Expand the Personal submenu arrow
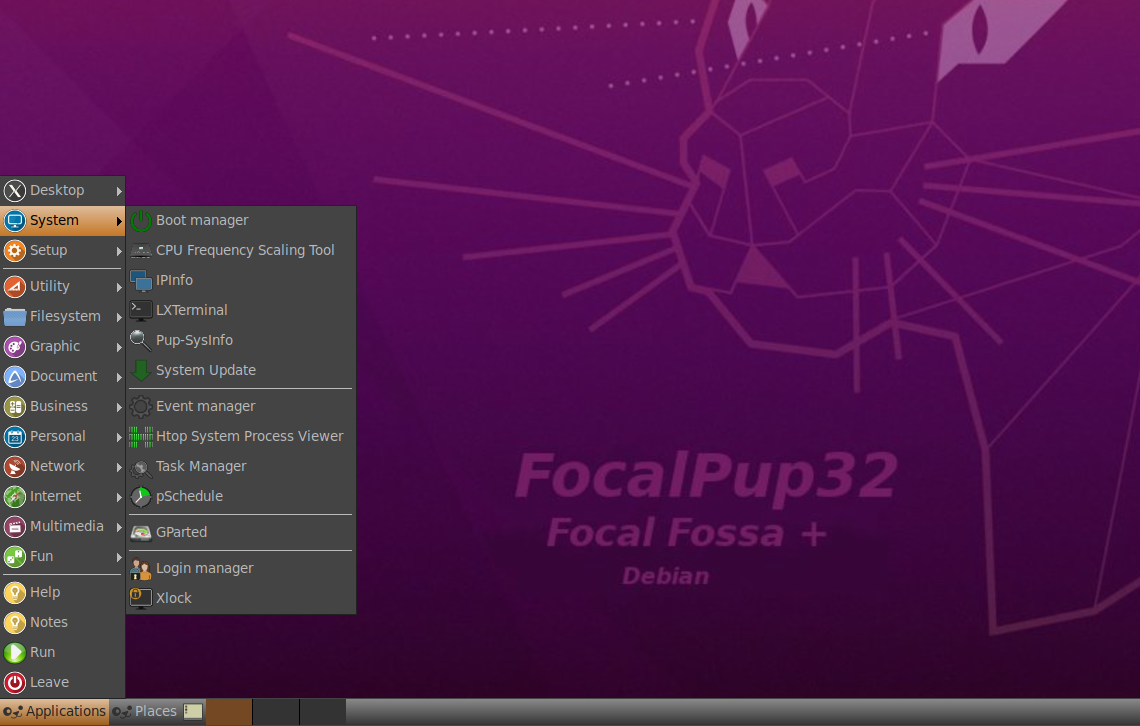The image size is (1140, 726). pyautogui.click(x=119, y=437)
